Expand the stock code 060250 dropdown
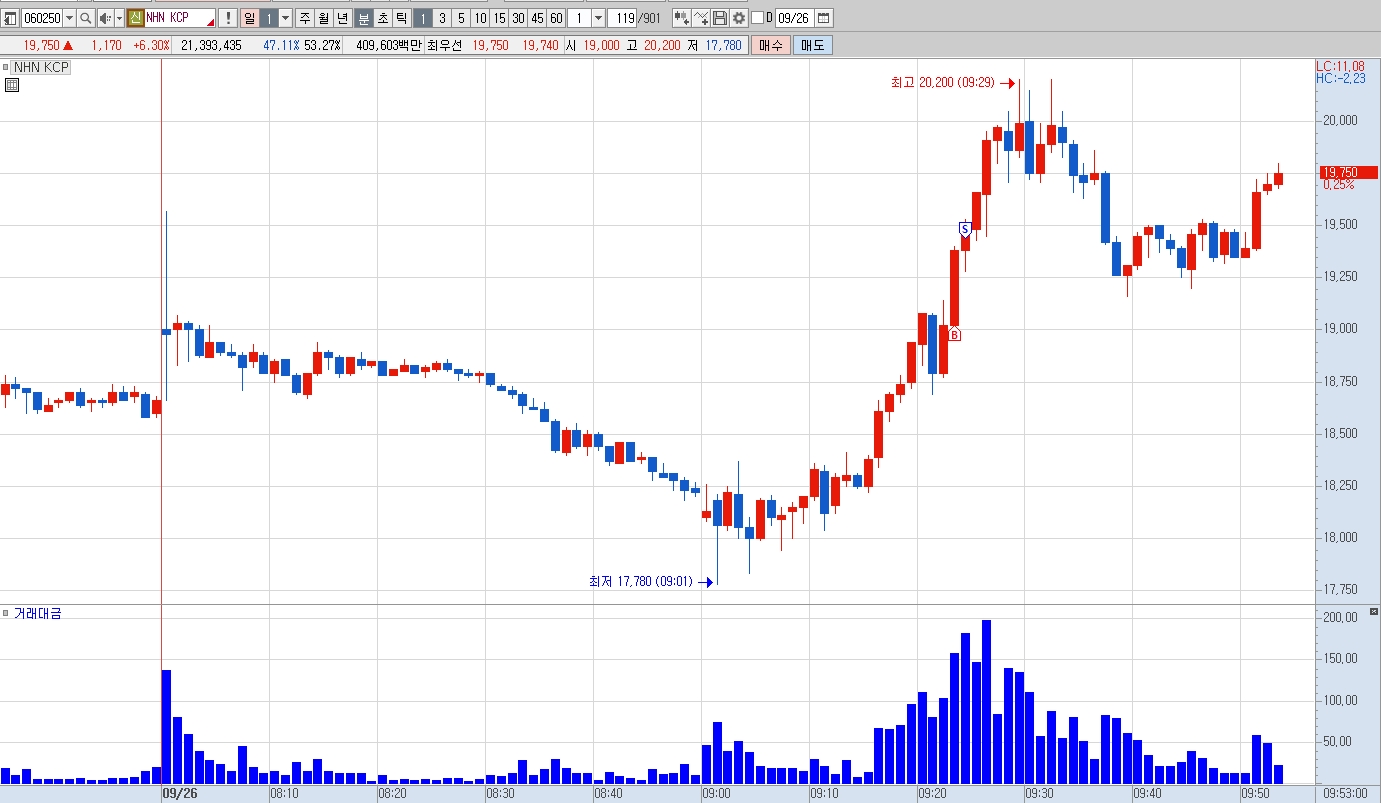Screen dimensions: 1381x803 [x=69, y=18]
